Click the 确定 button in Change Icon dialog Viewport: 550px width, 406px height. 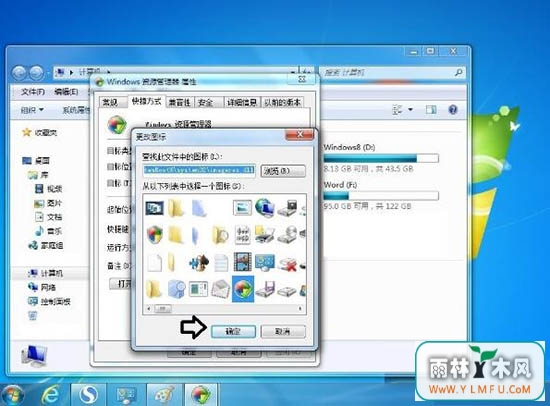click(233, 331)
